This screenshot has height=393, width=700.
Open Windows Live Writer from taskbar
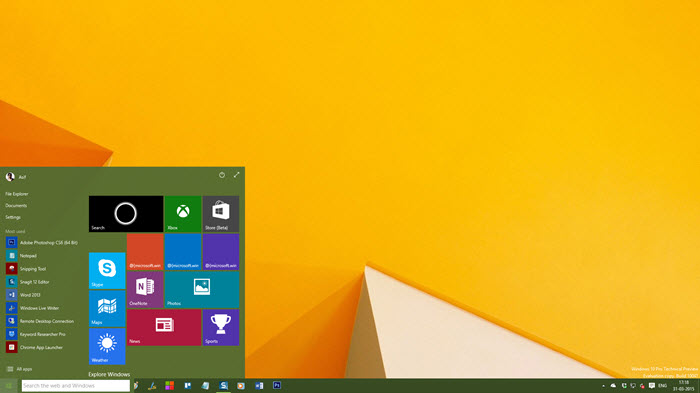(x=152, y=386)
